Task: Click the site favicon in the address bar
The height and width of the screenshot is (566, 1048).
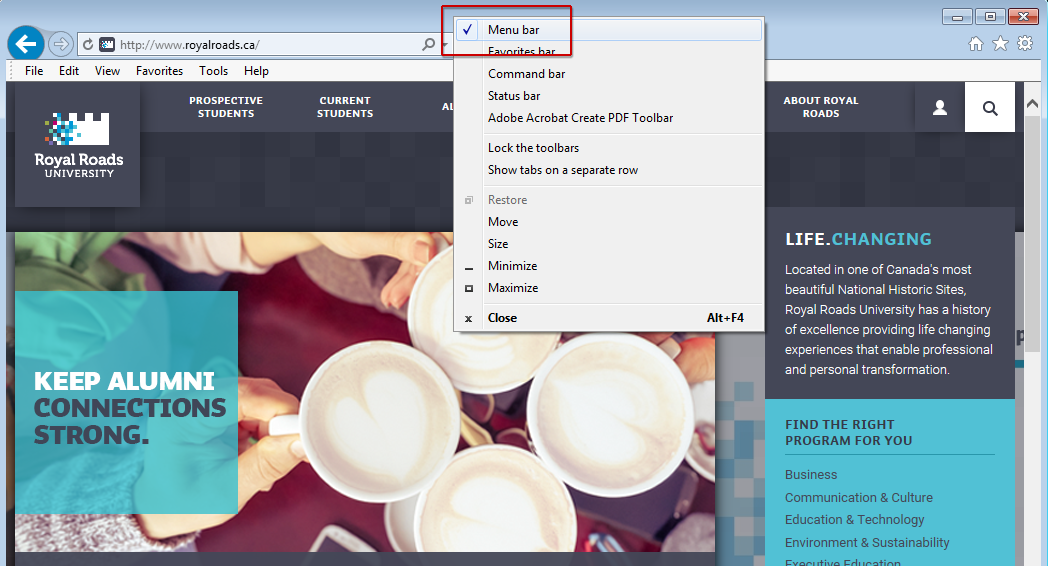Action: tap(107, 45)
